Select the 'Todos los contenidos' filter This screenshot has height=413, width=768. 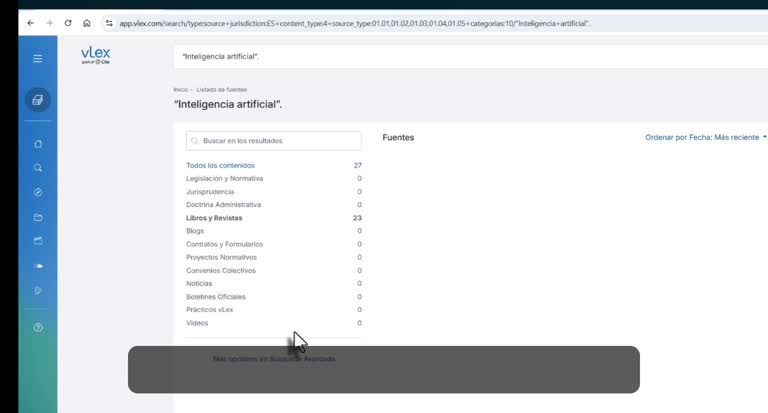pyautogui.click(x=220, y=166)
